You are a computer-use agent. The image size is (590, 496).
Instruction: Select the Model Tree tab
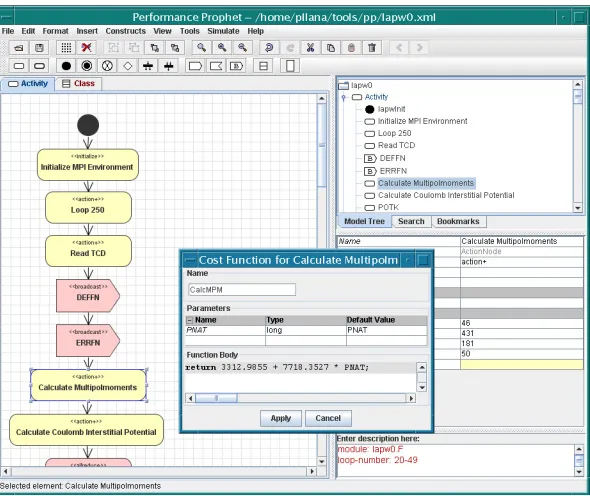point(364,221)
